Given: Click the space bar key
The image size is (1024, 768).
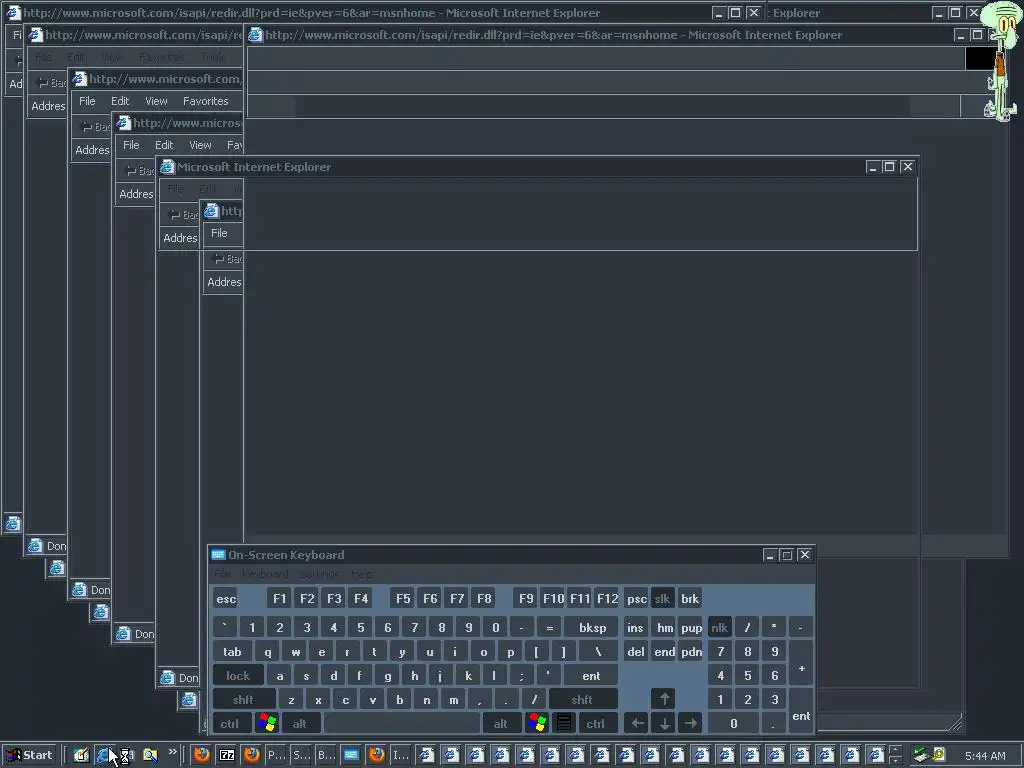Looking at the screenshot, I should coord(402,723).
